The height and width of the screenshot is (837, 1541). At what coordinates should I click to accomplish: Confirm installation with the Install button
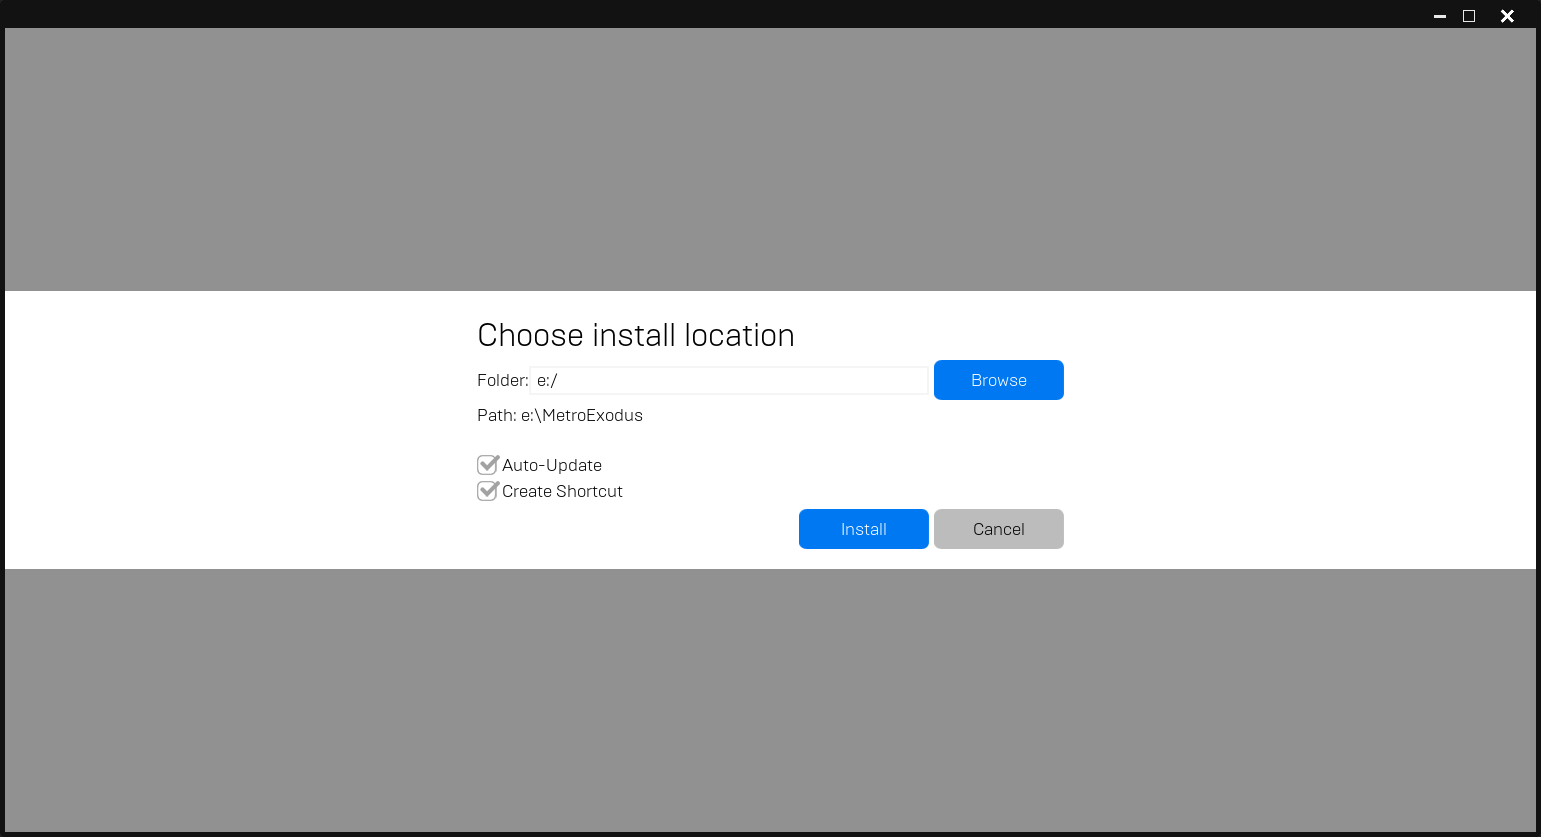point(863,528)
